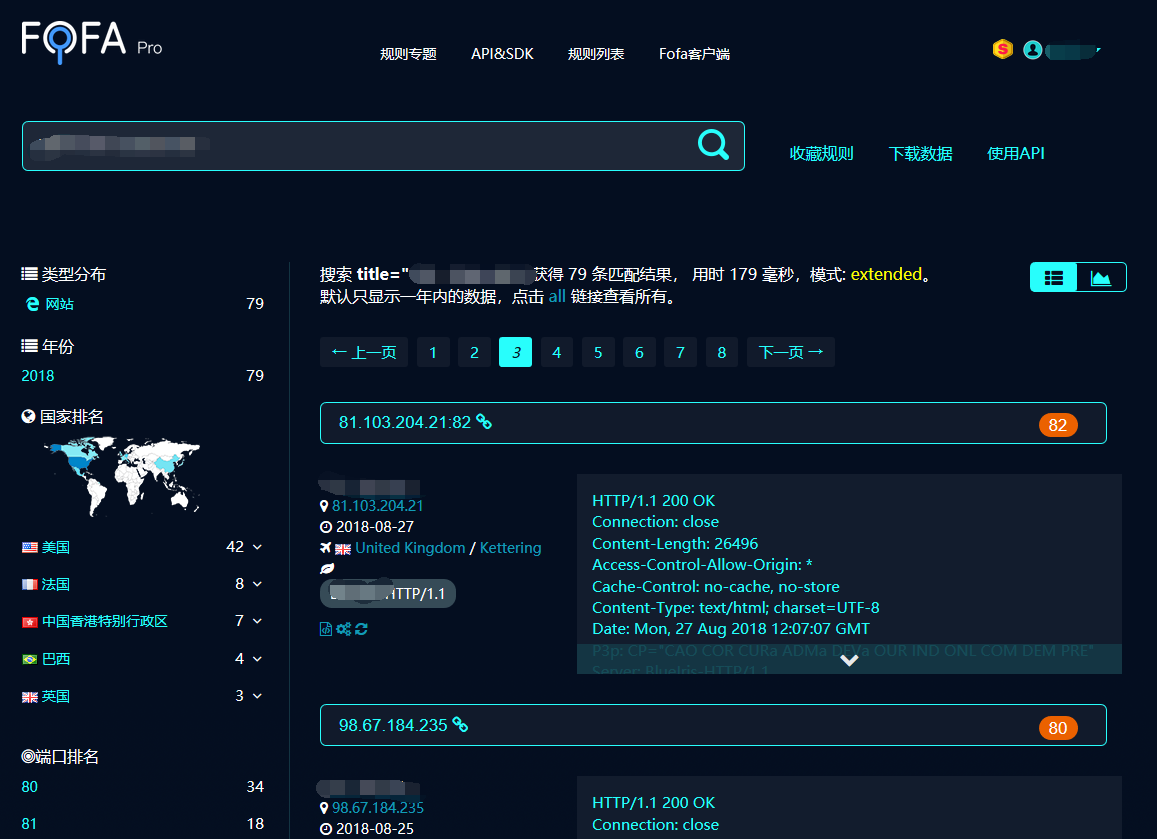The height and width of the screenshot is (839, 1157).
Task: Click the orange 80 port badge
Action: coord(1057,728)
